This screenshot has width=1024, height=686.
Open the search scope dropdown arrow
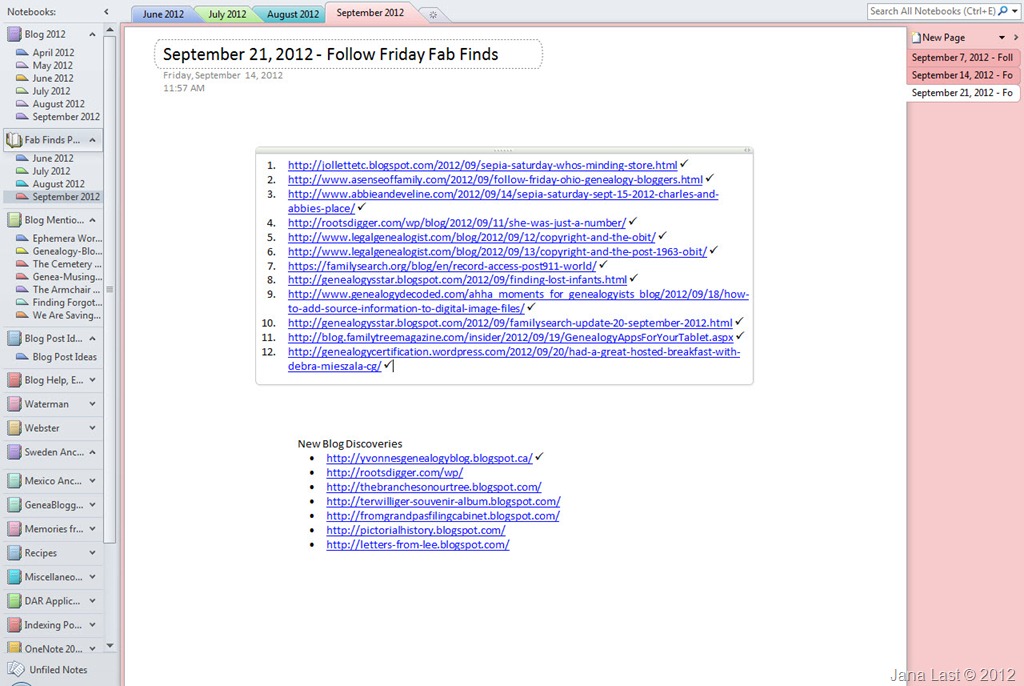(x=1014, y=11)
